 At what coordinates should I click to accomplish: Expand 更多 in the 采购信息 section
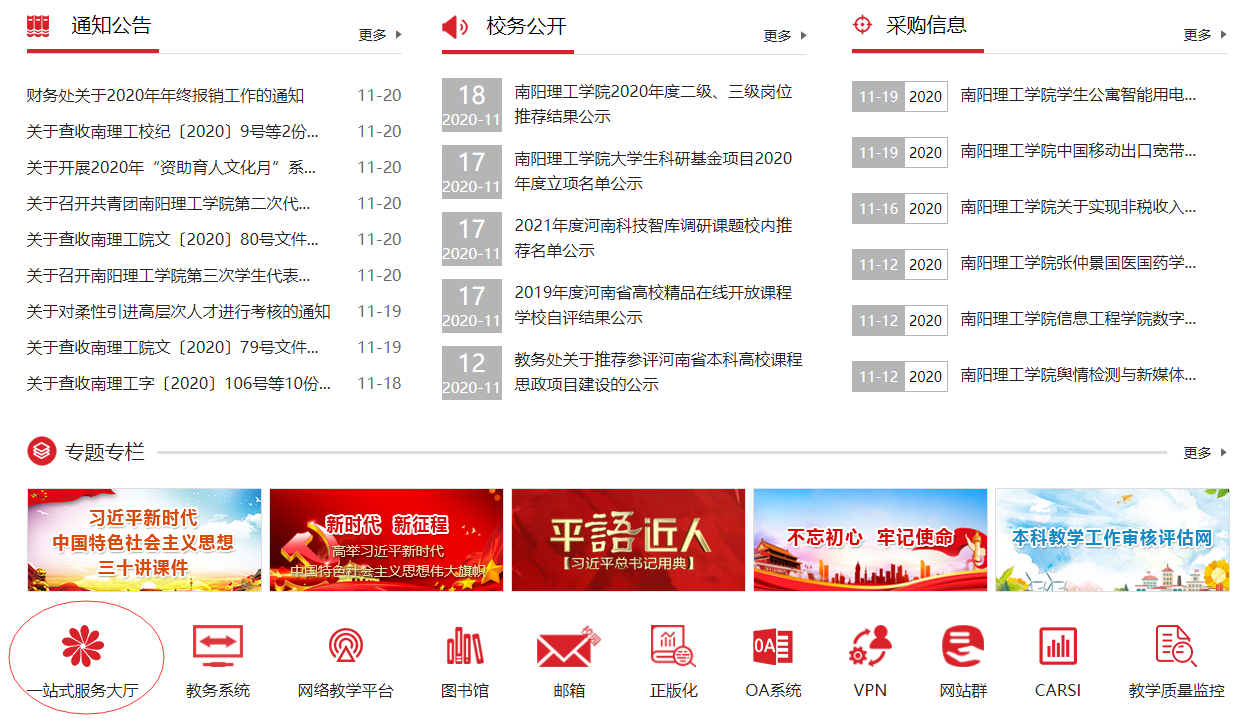[x=1204, y=35]
